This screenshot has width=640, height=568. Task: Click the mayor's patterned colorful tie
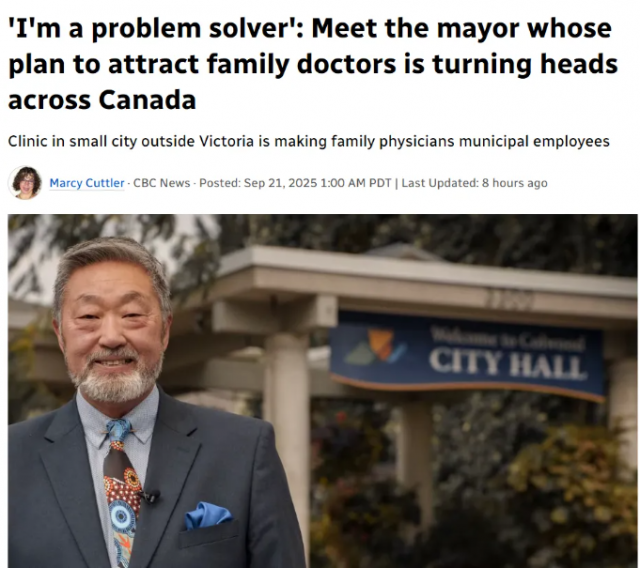tap(122, 492)
